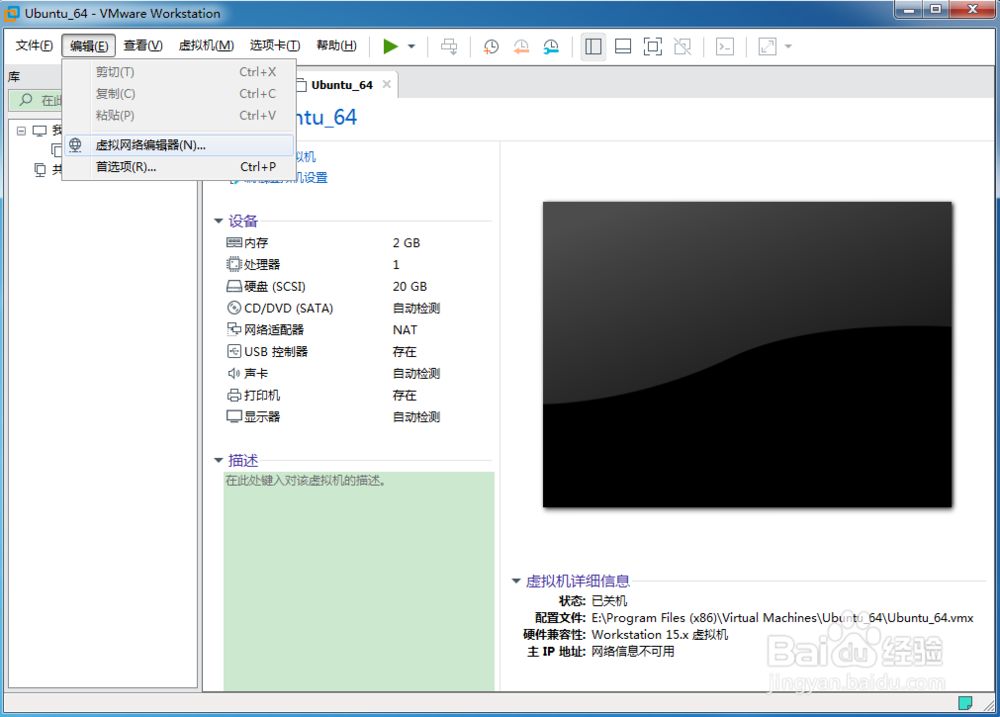Power on the virtual machine with the green play icon
1000x717 pixels.
(x=390, y=46)
